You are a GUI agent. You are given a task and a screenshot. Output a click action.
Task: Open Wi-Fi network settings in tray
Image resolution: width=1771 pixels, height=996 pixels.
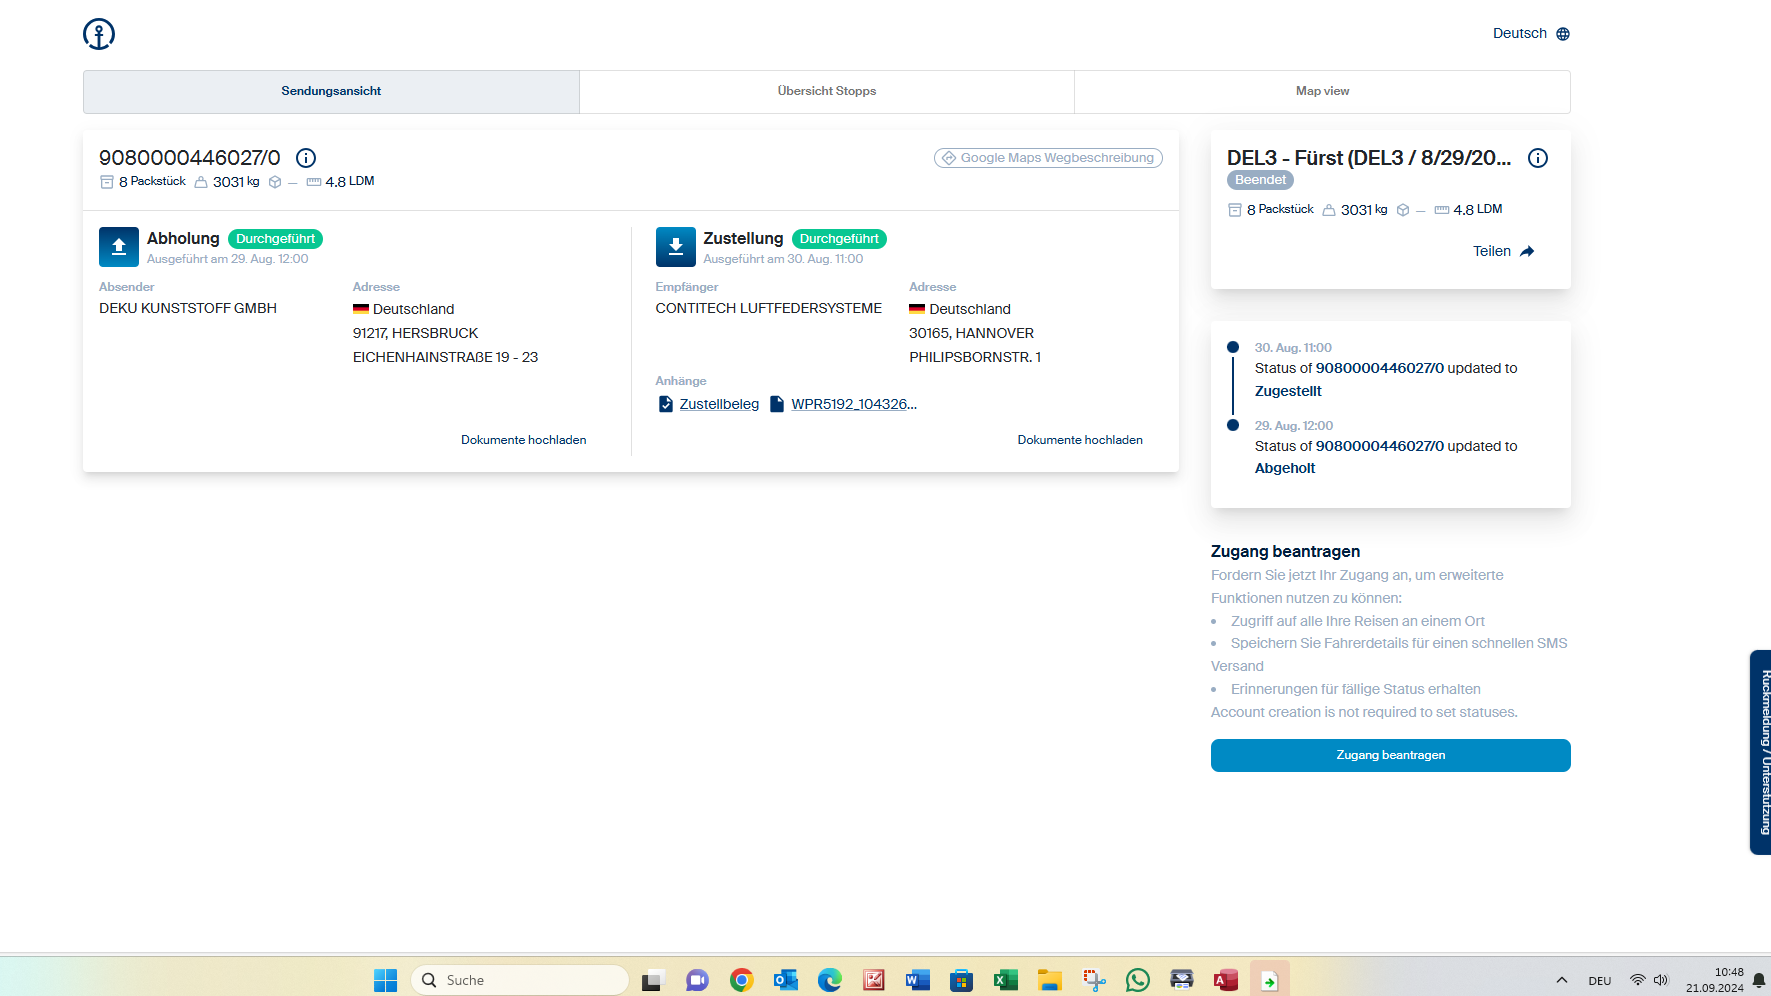point(1638,980)
